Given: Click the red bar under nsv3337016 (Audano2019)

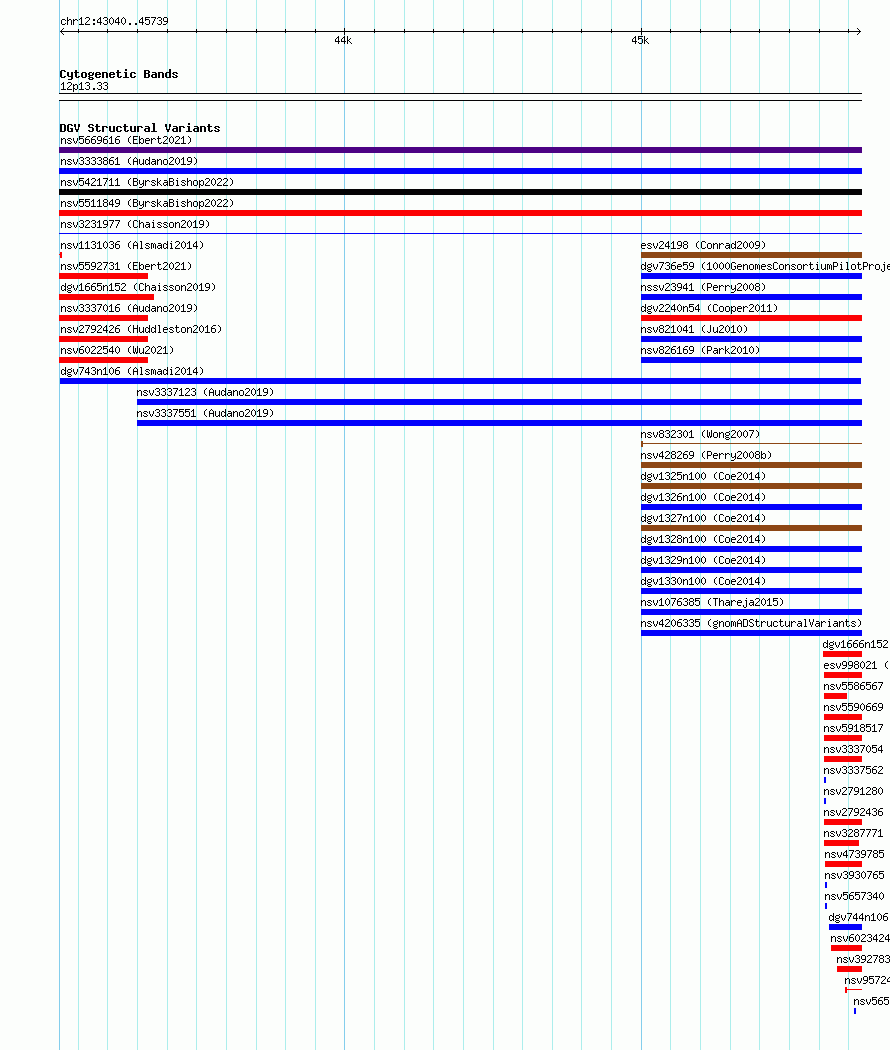Looking at the screenshot, I should pos(104,318).
